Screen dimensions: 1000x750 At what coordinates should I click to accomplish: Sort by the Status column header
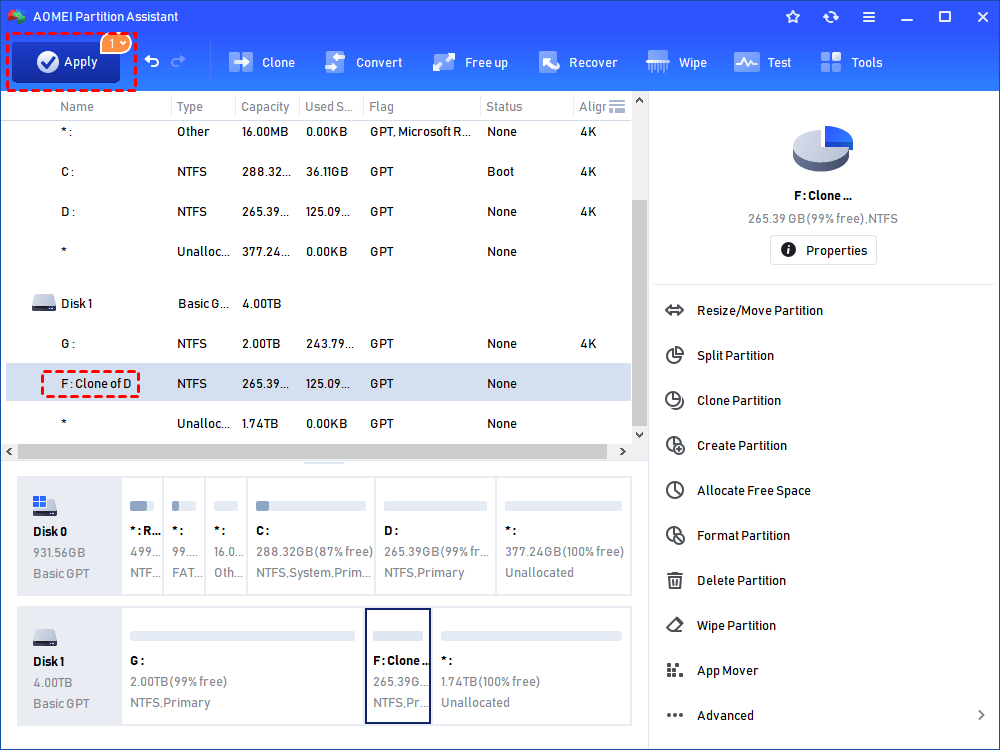click(504, 107)
